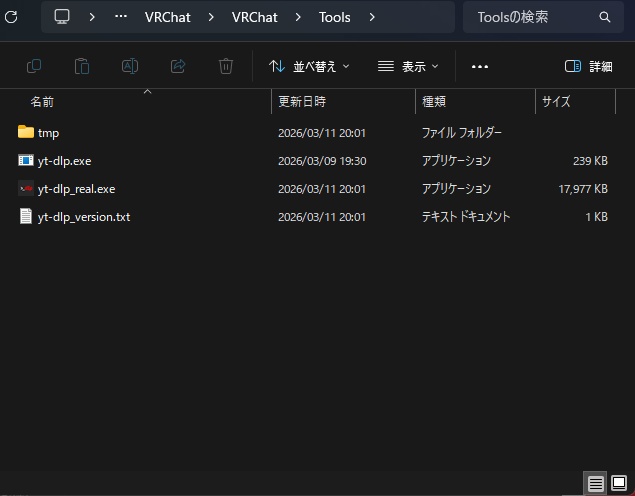Click the Share toolbar icon
The width and height of the screenshot is (635, 496).
[x=178, y=66]
